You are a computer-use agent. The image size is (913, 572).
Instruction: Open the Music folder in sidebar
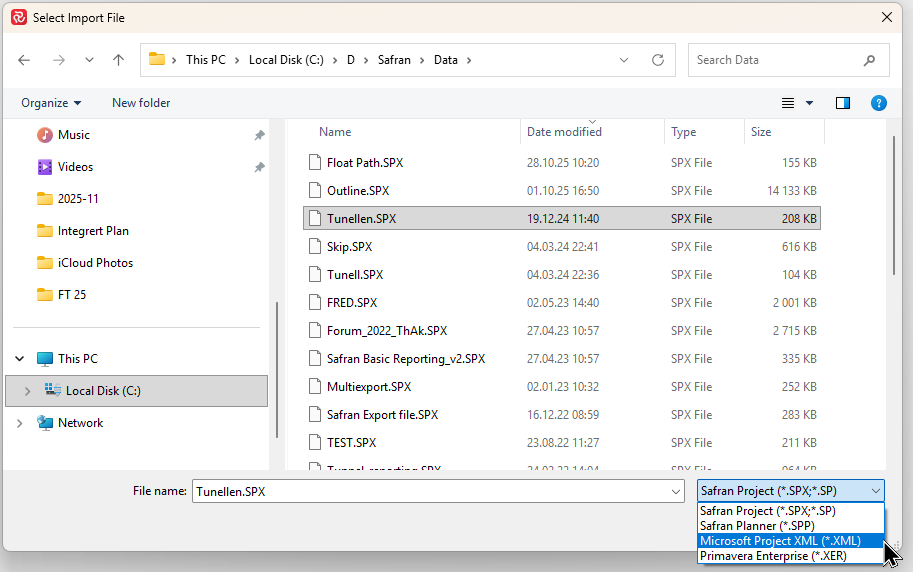pos(73,135)
